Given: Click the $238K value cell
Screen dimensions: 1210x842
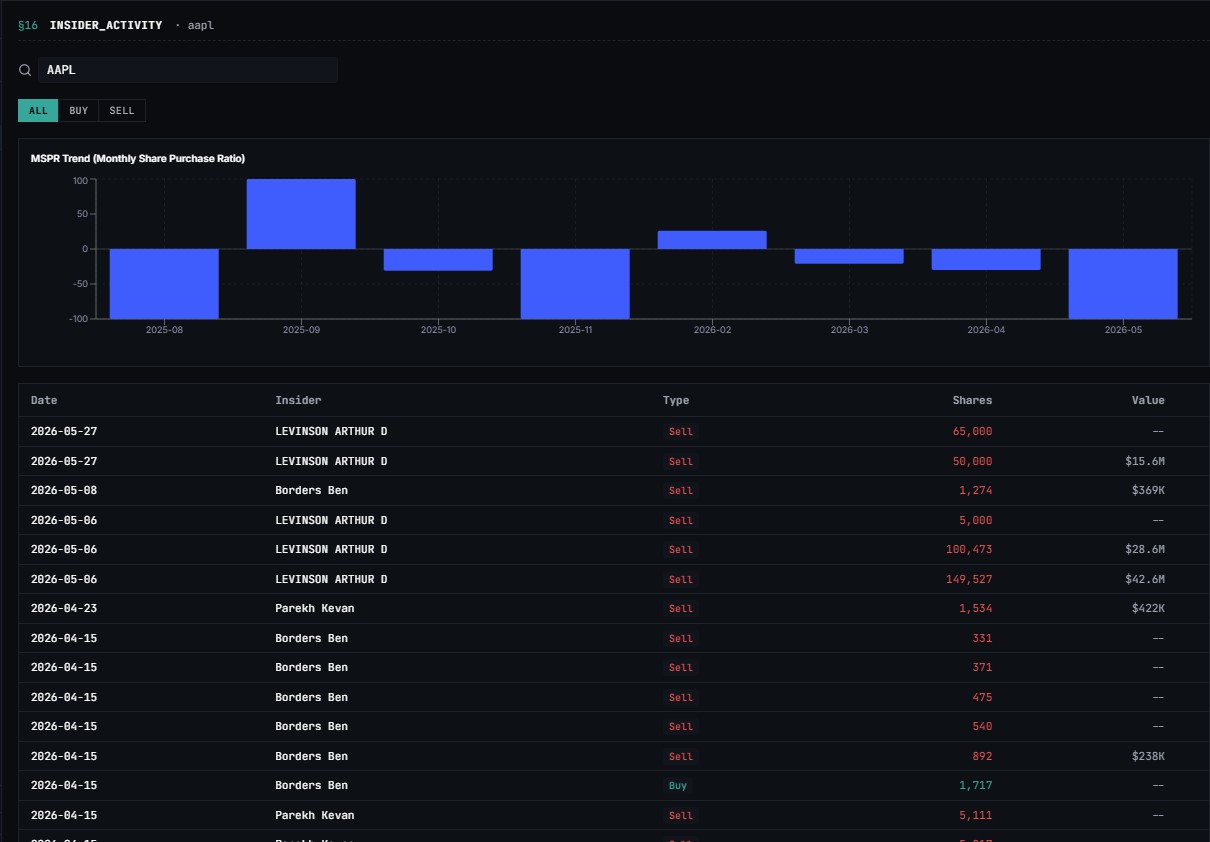Looking at the screenshot, I should coord(1148,756).
